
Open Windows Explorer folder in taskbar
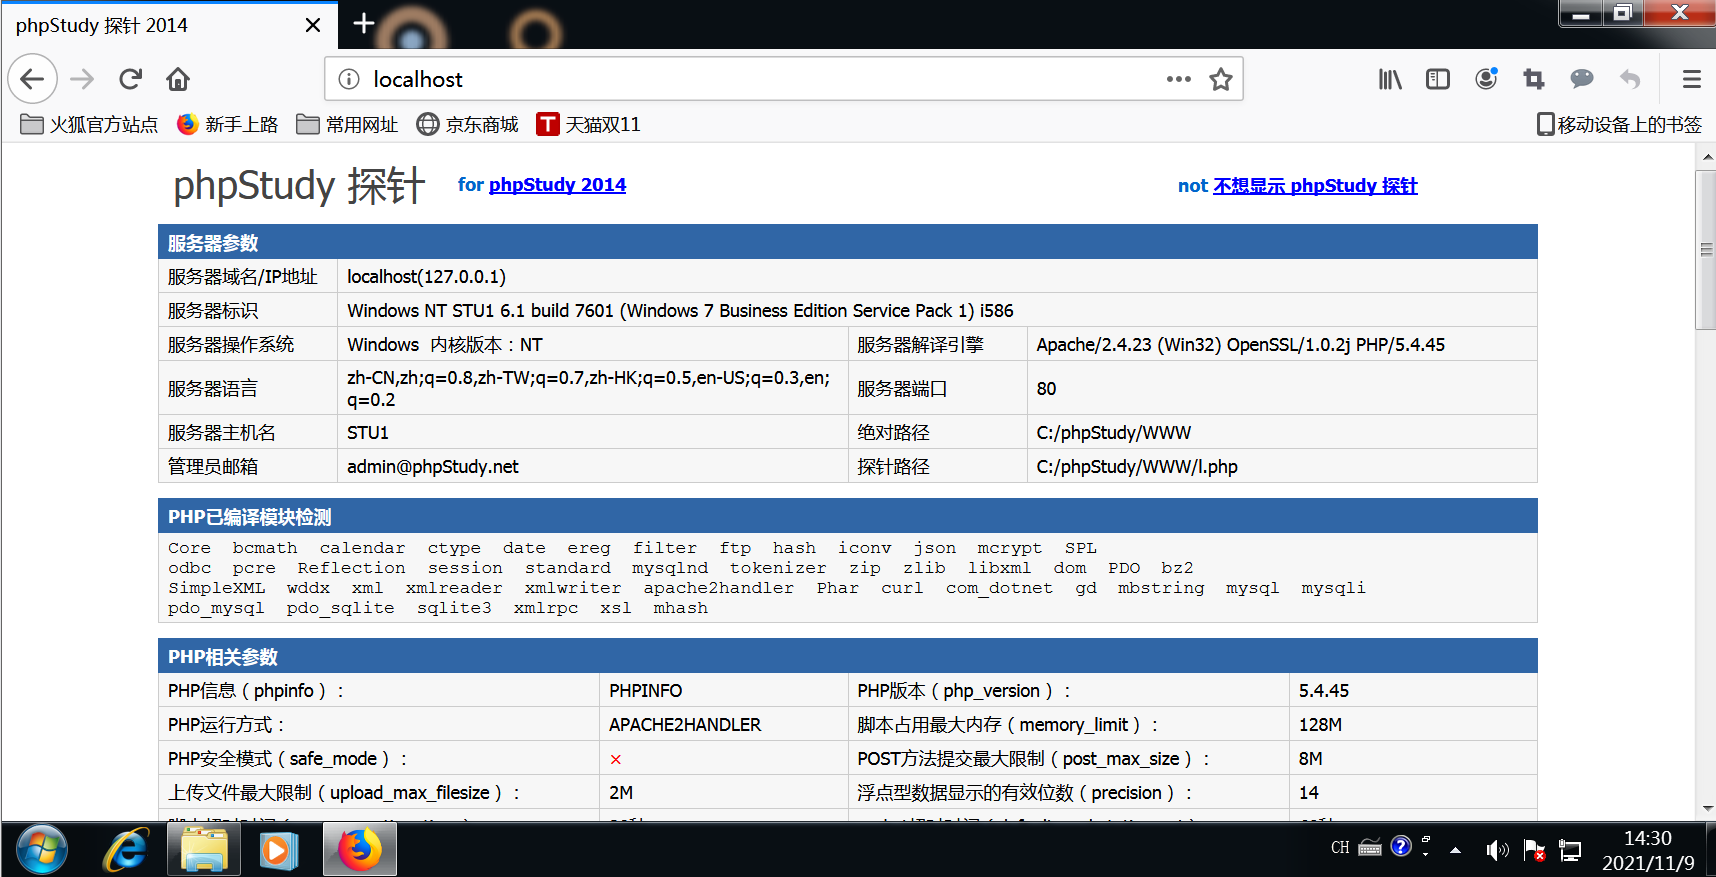click(204, 850)
